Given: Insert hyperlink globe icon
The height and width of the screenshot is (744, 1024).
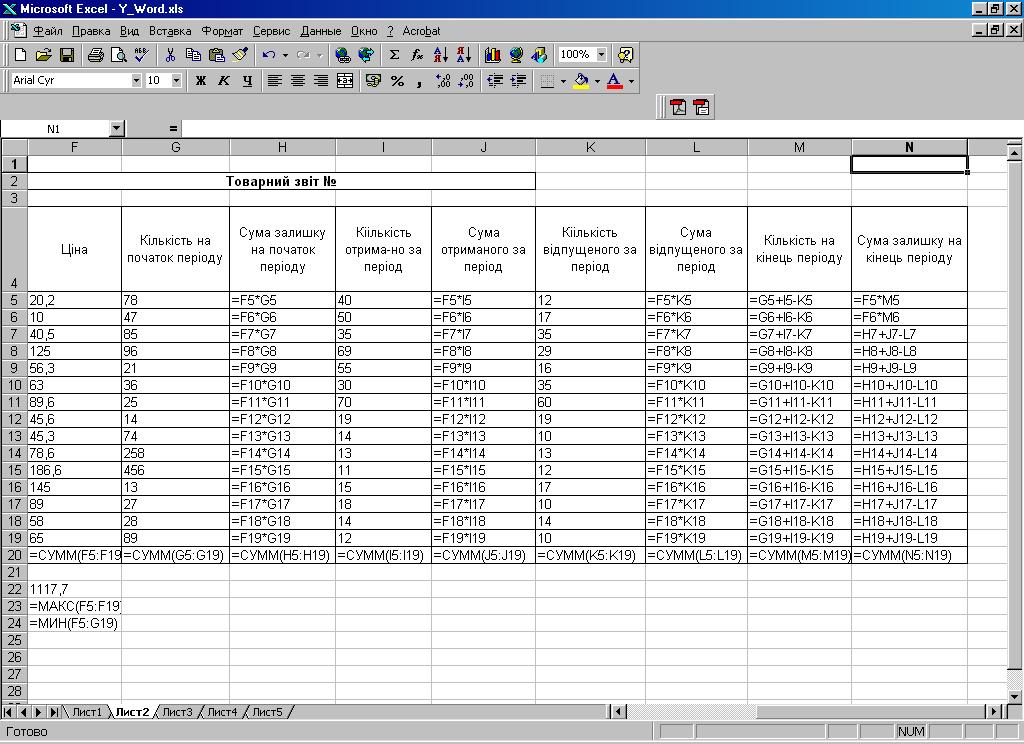Looking at the screenshot, I should [x=342, y=55].
